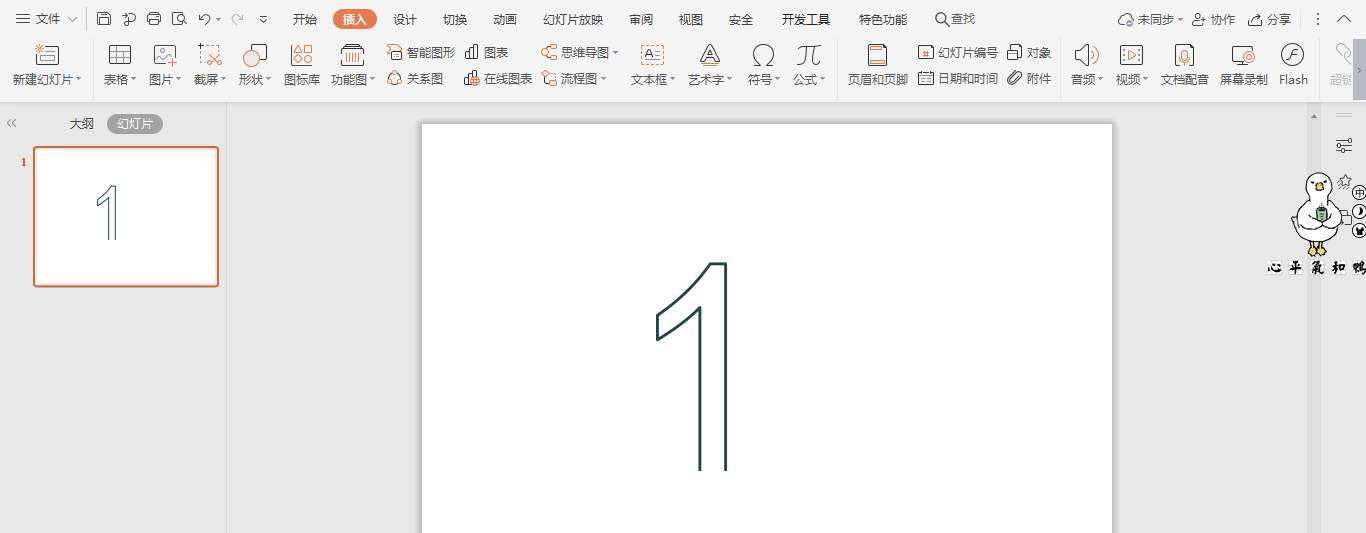Insert 智能图形 smart graphic
The height and width of the screenshot is (533, 1366).
click(421, 52)
